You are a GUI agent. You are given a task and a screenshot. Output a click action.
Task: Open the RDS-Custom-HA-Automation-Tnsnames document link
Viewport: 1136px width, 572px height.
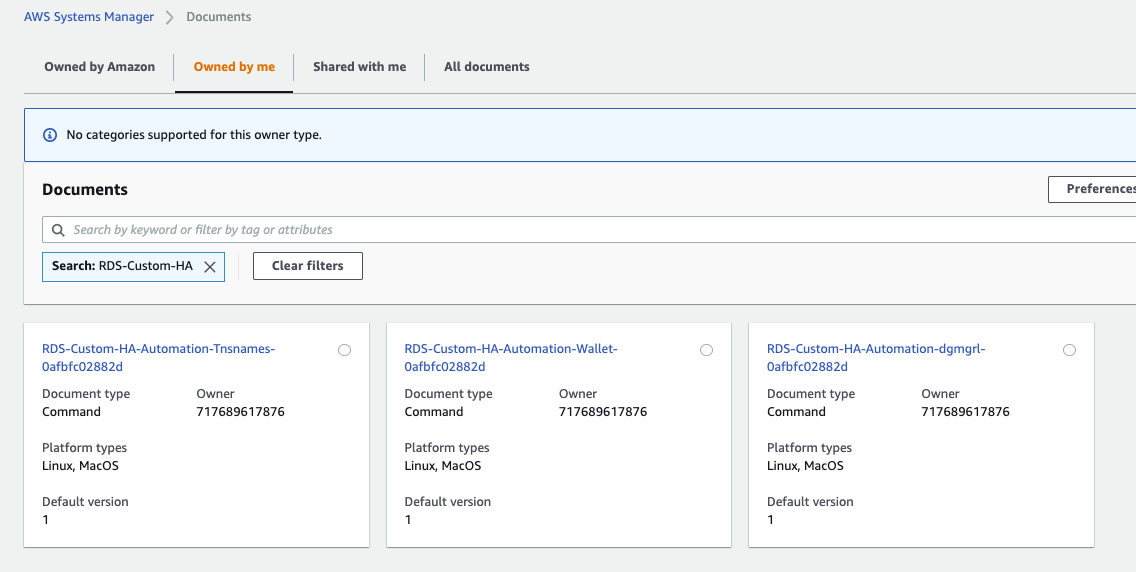(159, 358)
